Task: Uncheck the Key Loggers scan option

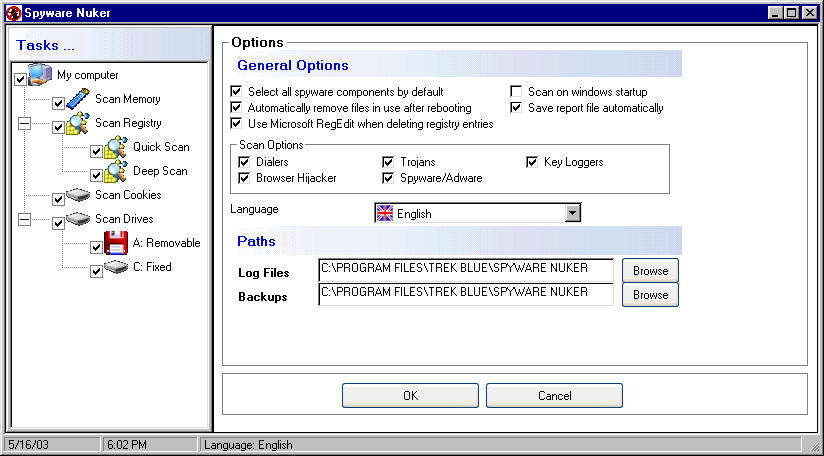Action: 532,162
